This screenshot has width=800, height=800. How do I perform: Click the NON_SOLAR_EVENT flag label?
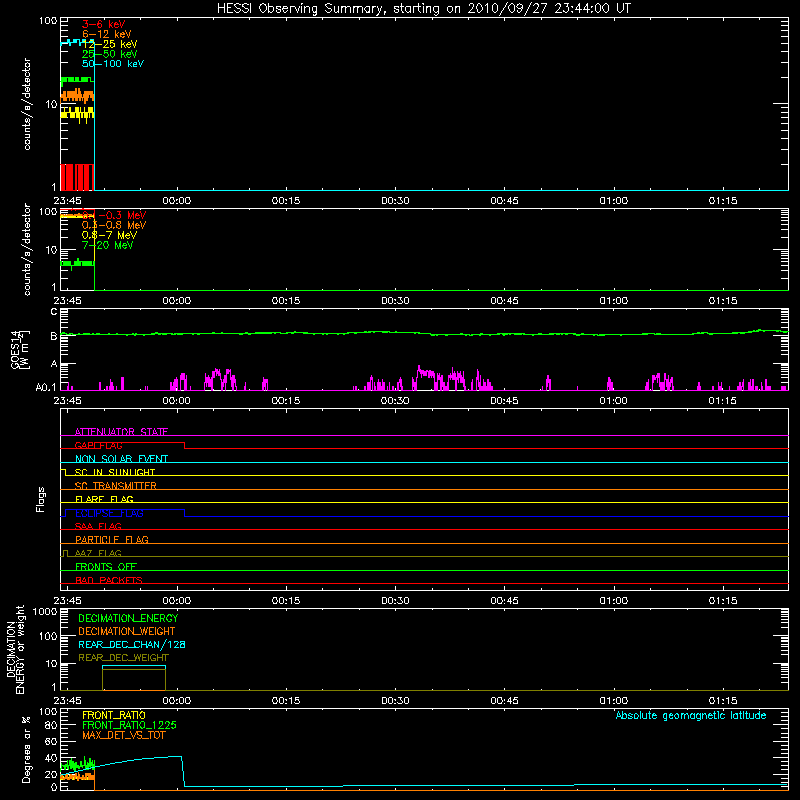tap(121, 459)
